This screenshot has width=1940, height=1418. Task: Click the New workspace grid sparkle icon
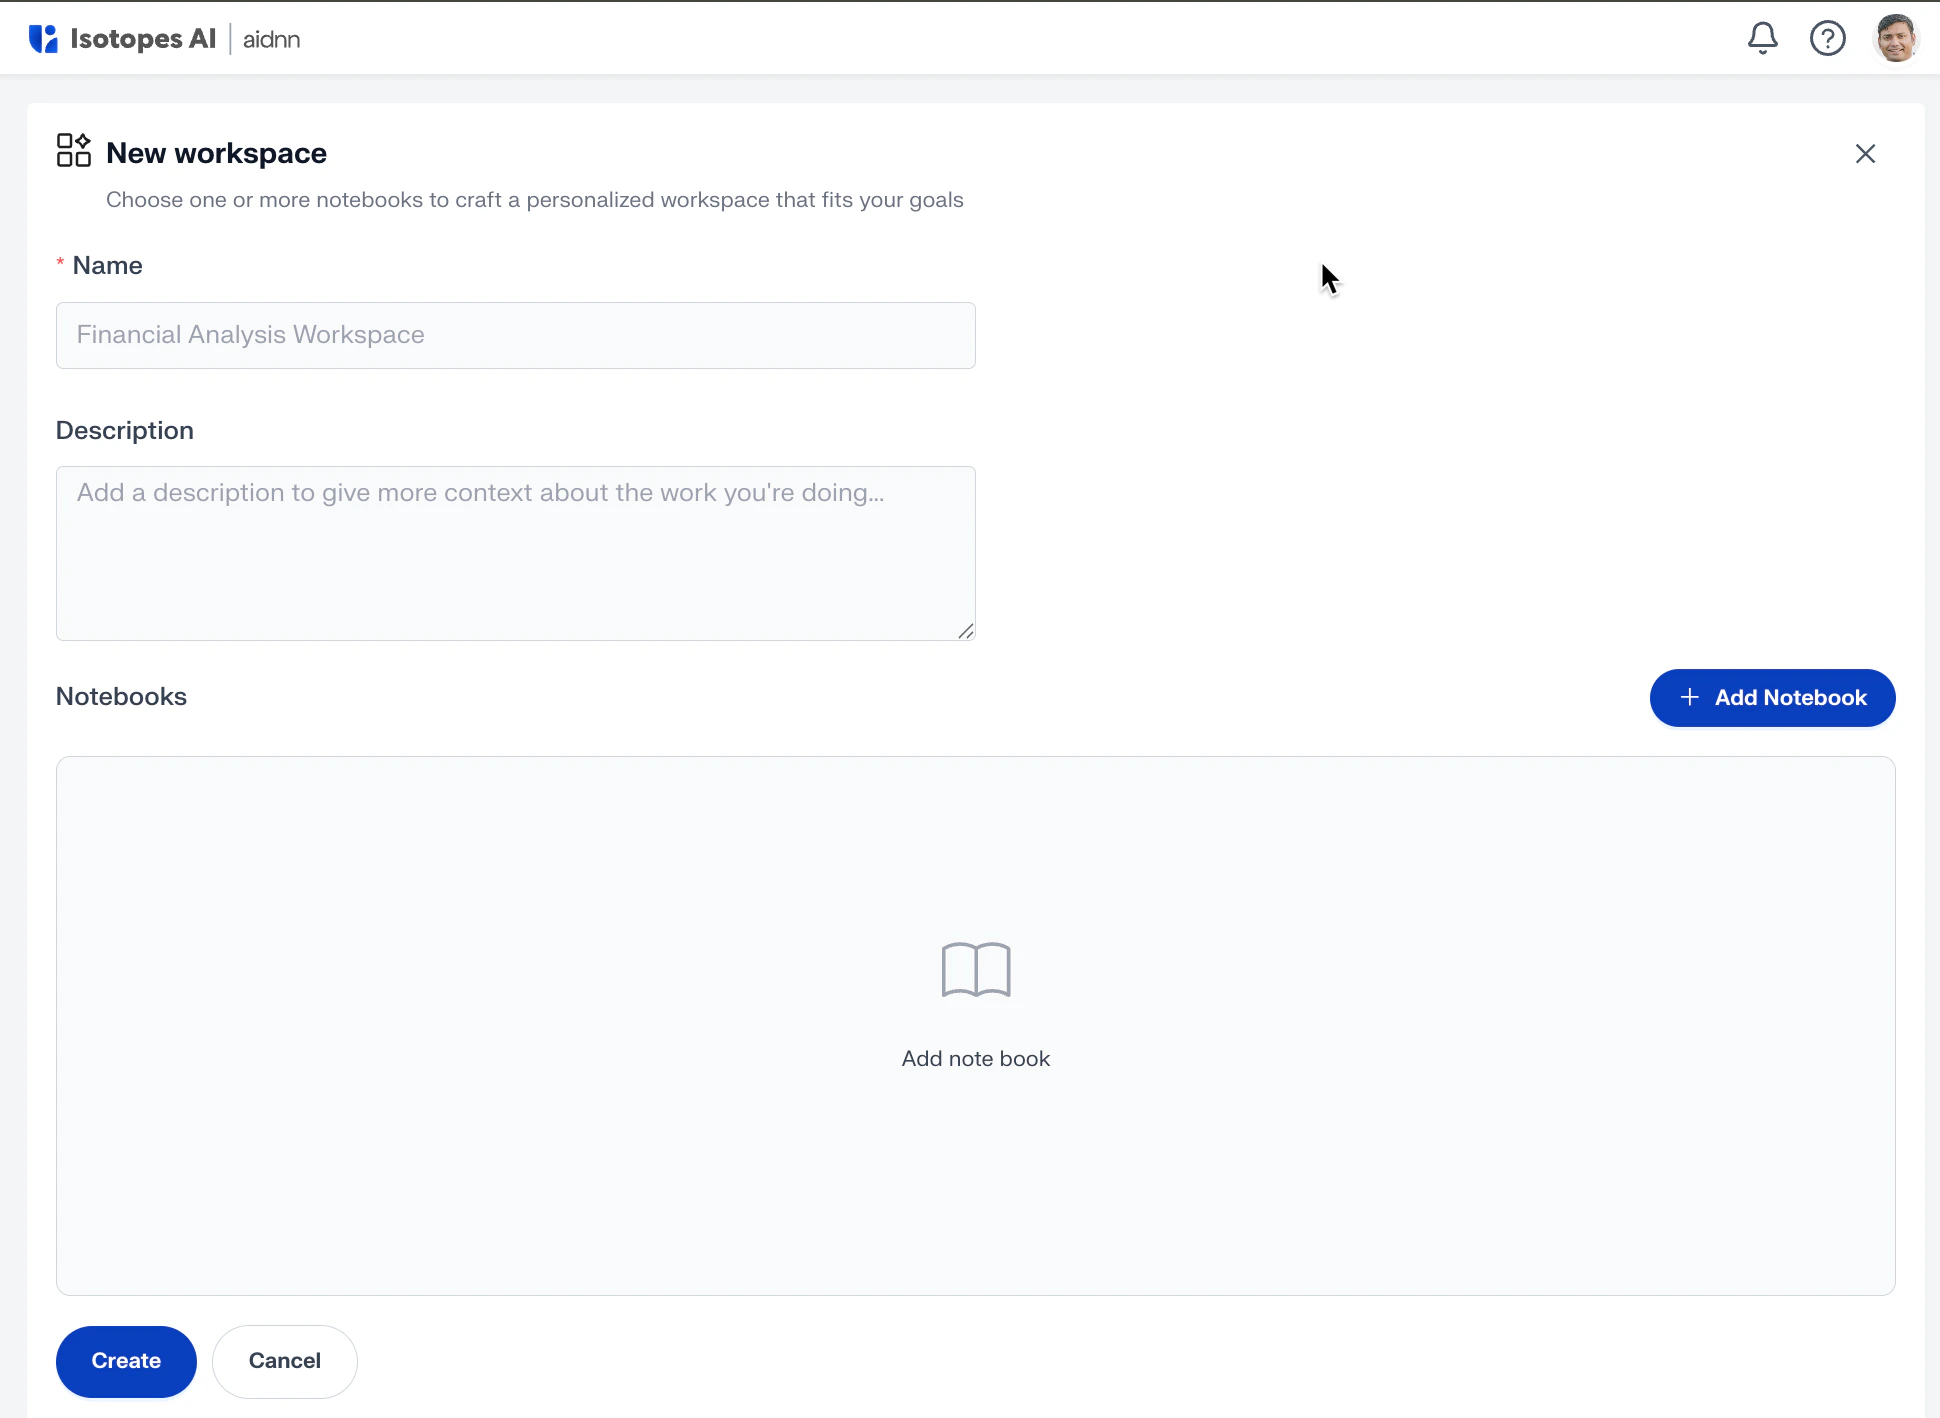73,151
